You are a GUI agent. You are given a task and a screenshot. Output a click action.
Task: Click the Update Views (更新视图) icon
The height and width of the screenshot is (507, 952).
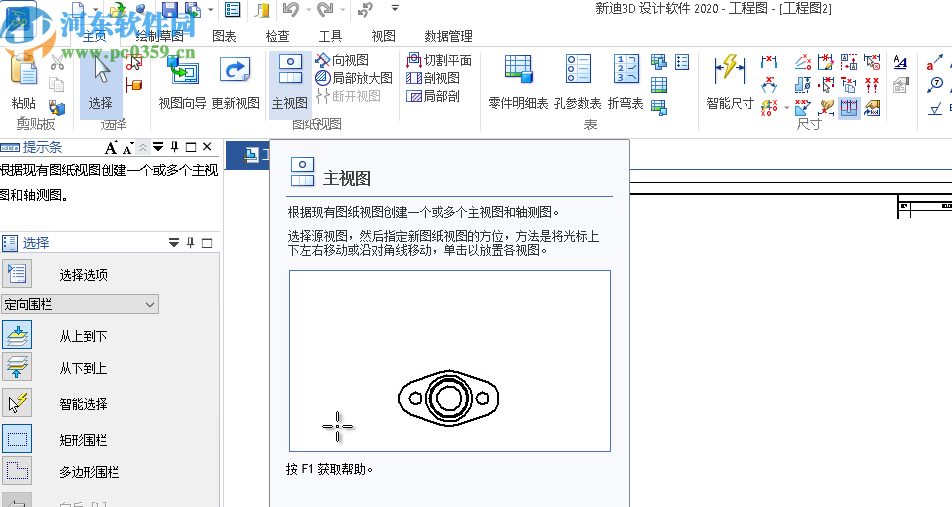click(x=235, y=82)
